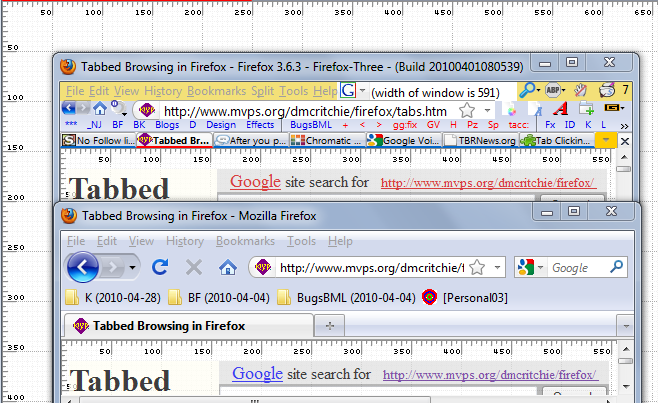The image size is (658, 403).
Task: Open the BF (2010-04-04) bookmark folder
Action: [x=219, y=298]
